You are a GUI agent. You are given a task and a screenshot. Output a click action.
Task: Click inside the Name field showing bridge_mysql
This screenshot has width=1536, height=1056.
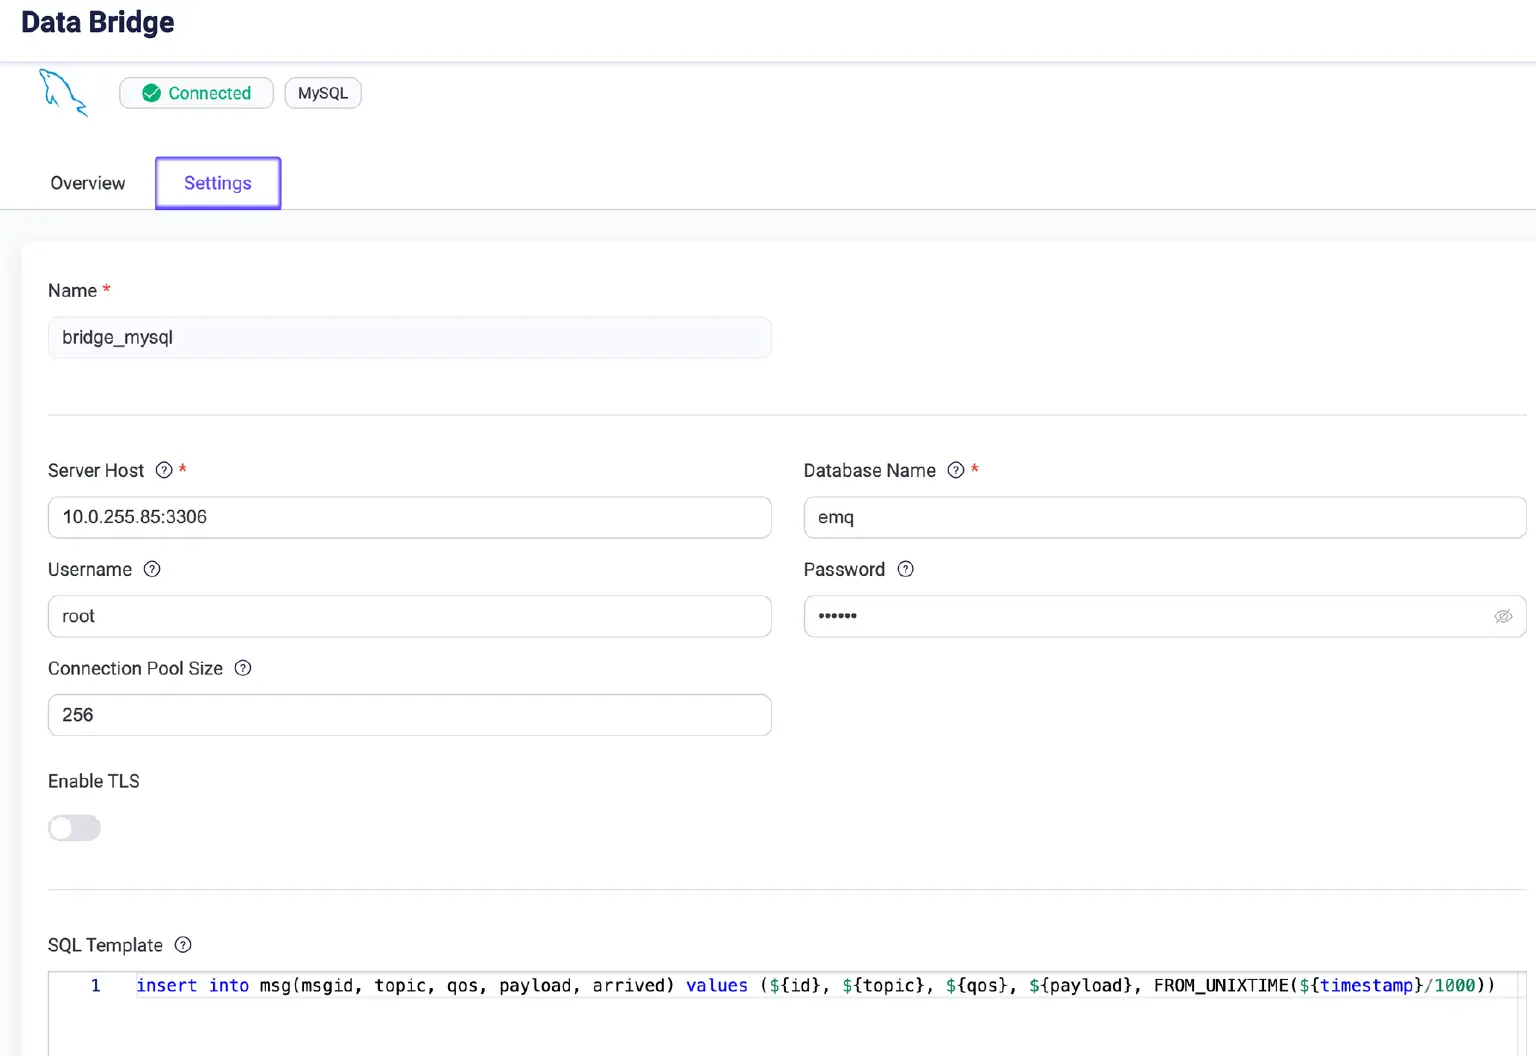(410, 337)
